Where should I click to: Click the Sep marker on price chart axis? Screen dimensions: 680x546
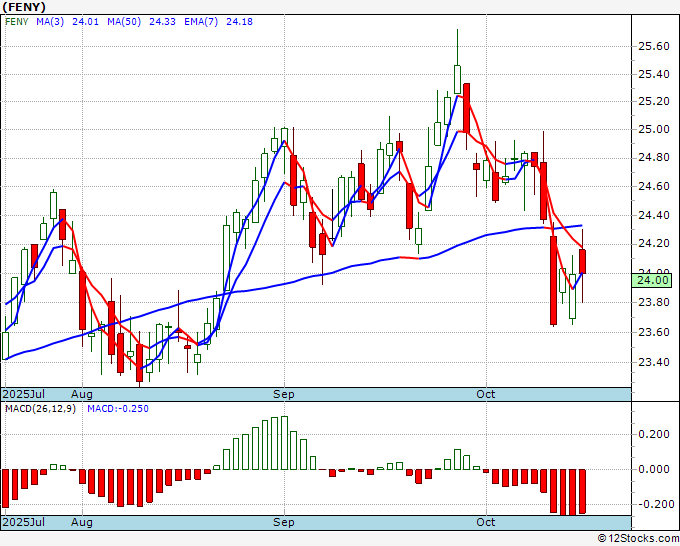(285, 394)
